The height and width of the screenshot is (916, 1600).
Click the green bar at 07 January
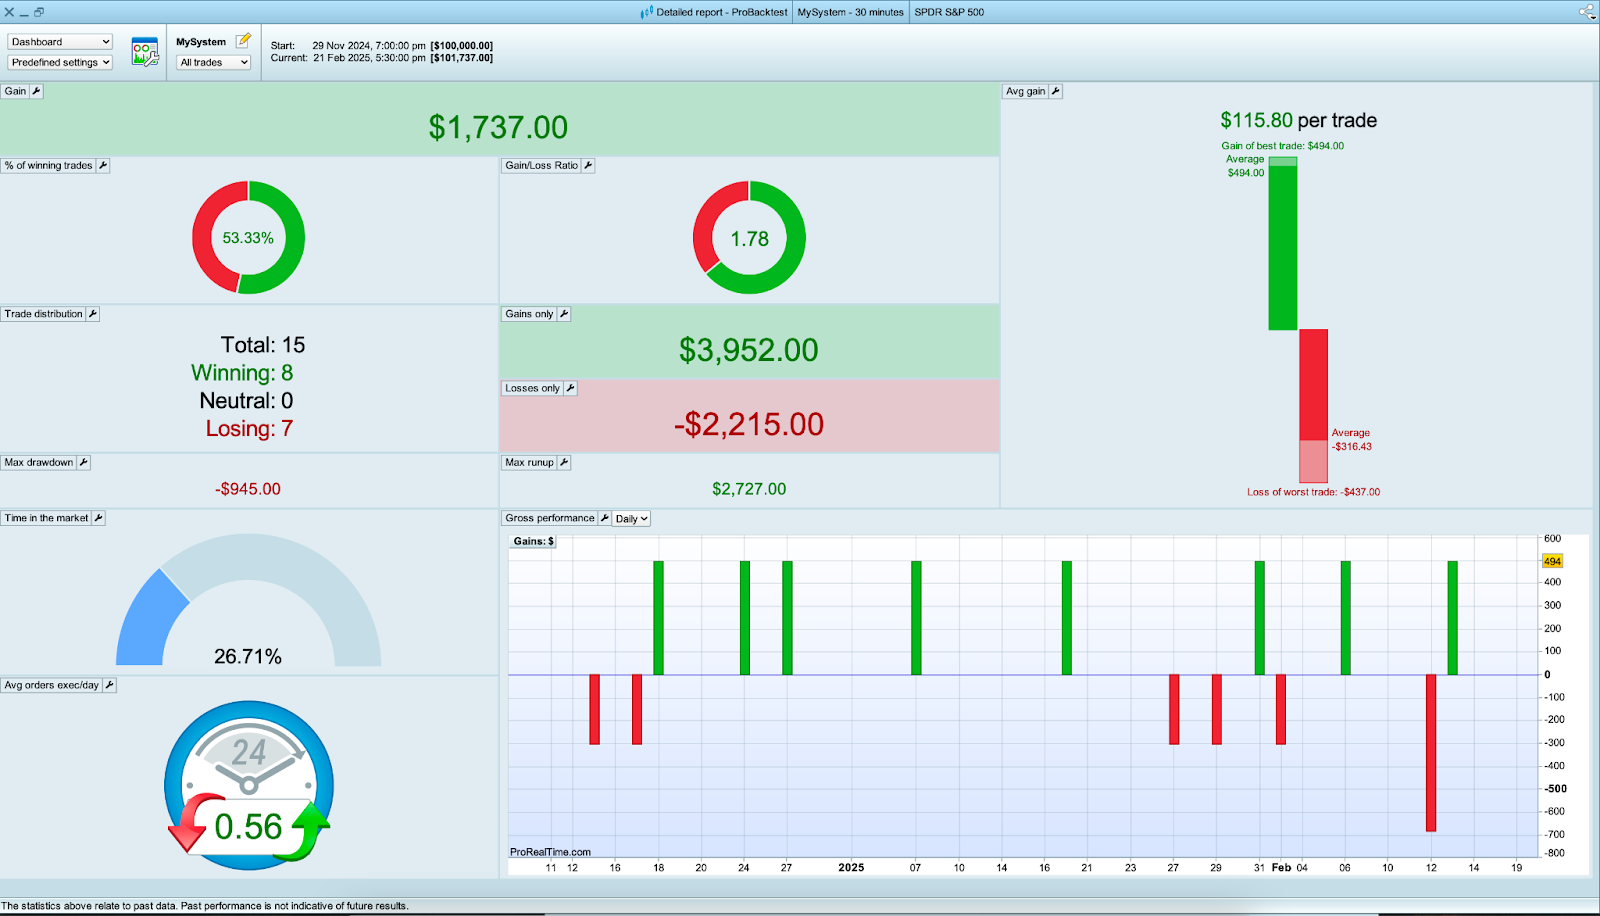(916, 618)
